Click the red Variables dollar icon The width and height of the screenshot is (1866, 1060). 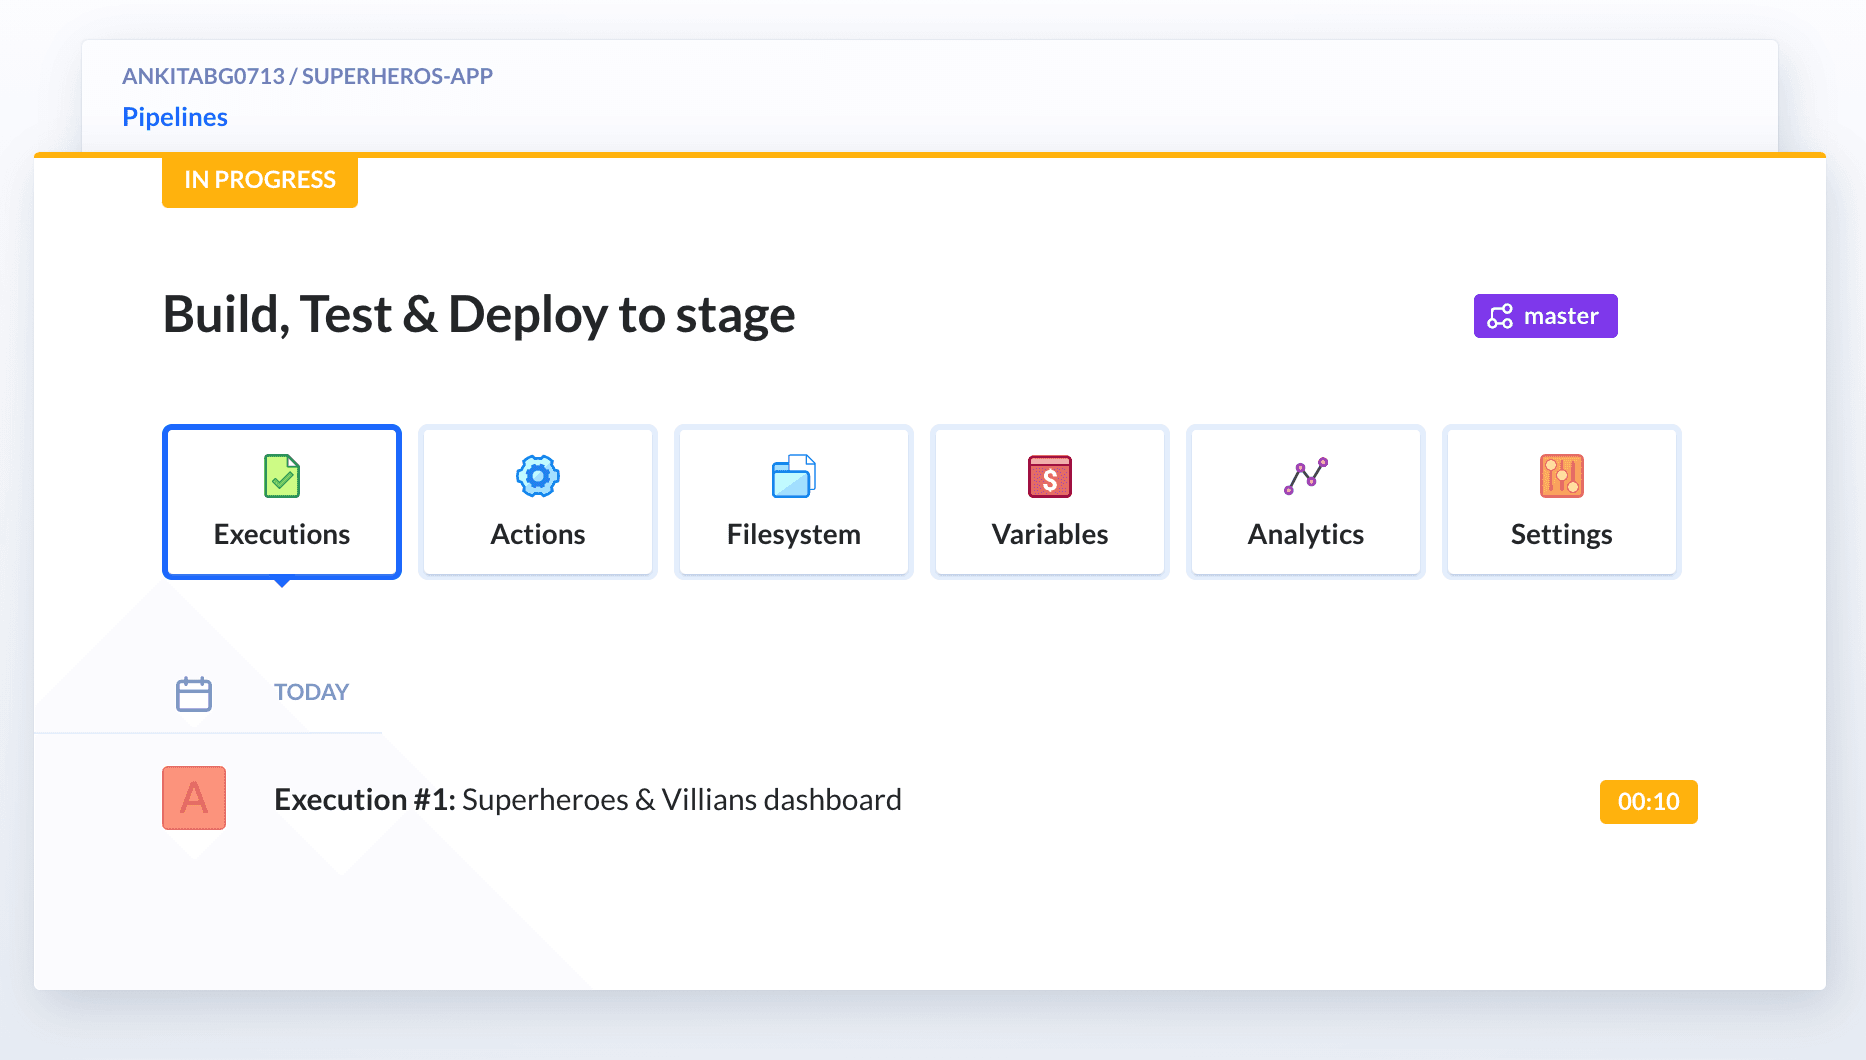(x=1050, y=476)
